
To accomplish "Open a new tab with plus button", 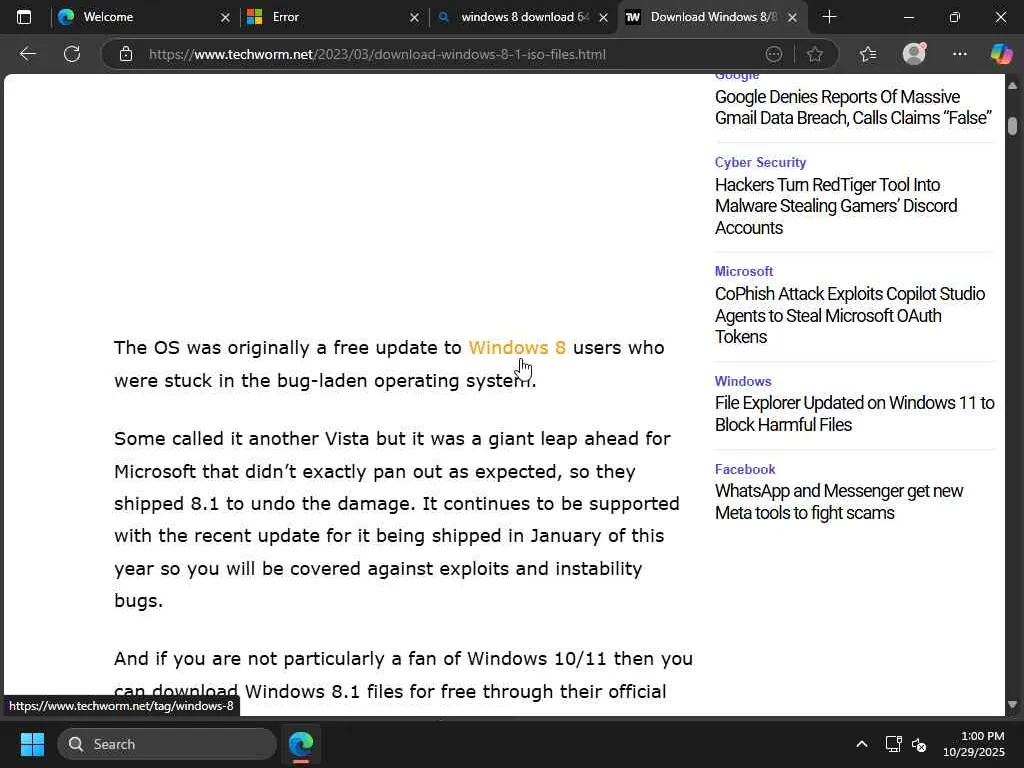I will (829, 17).
